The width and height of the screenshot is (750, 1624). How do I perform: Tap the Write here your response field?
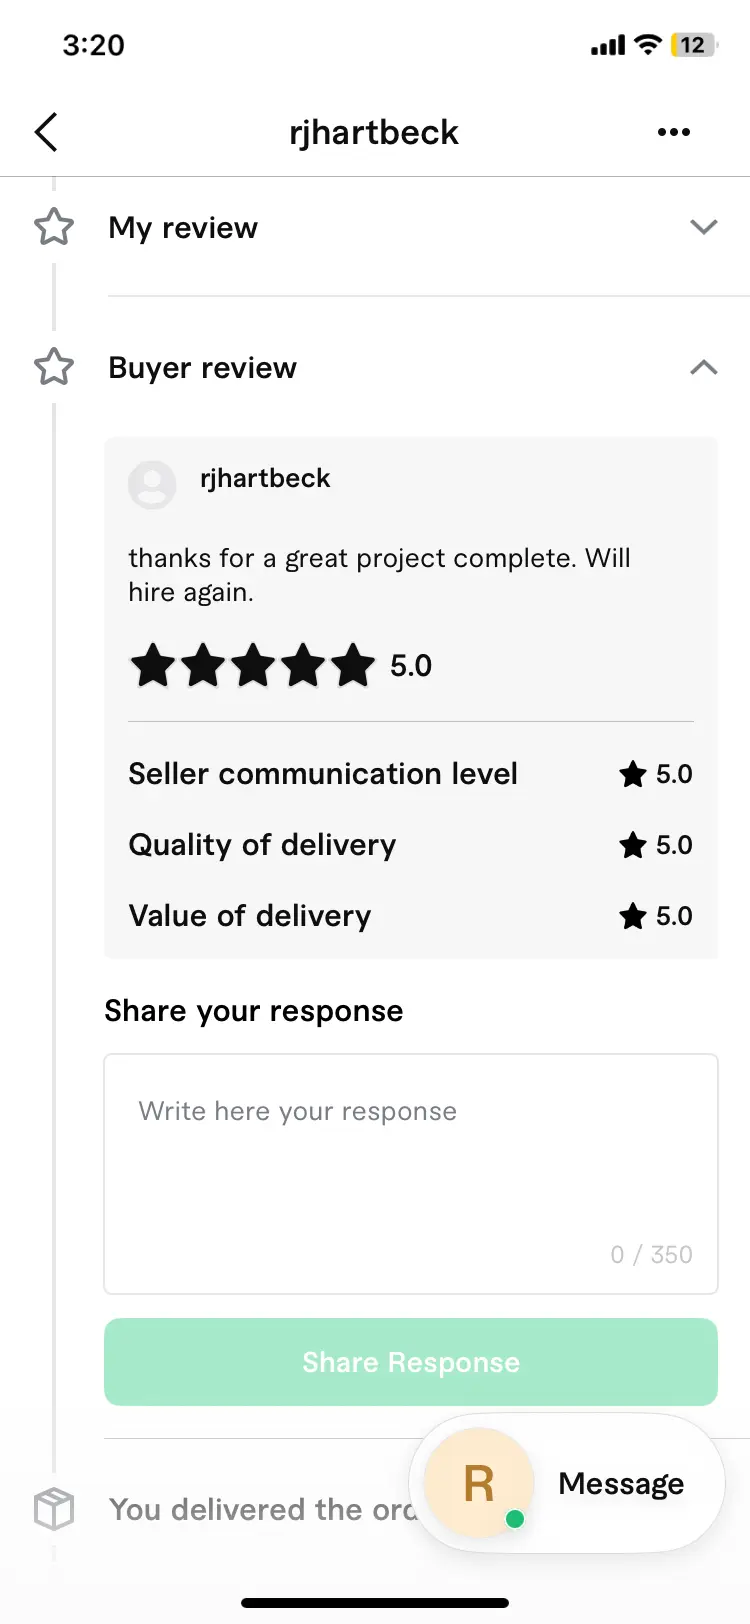coord(411,1174)
